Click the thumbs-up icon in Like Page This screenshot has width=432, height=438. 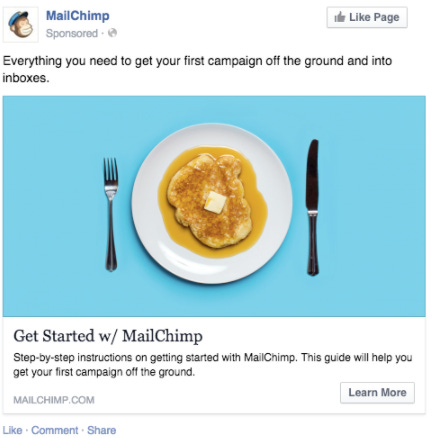coord(340,17)
